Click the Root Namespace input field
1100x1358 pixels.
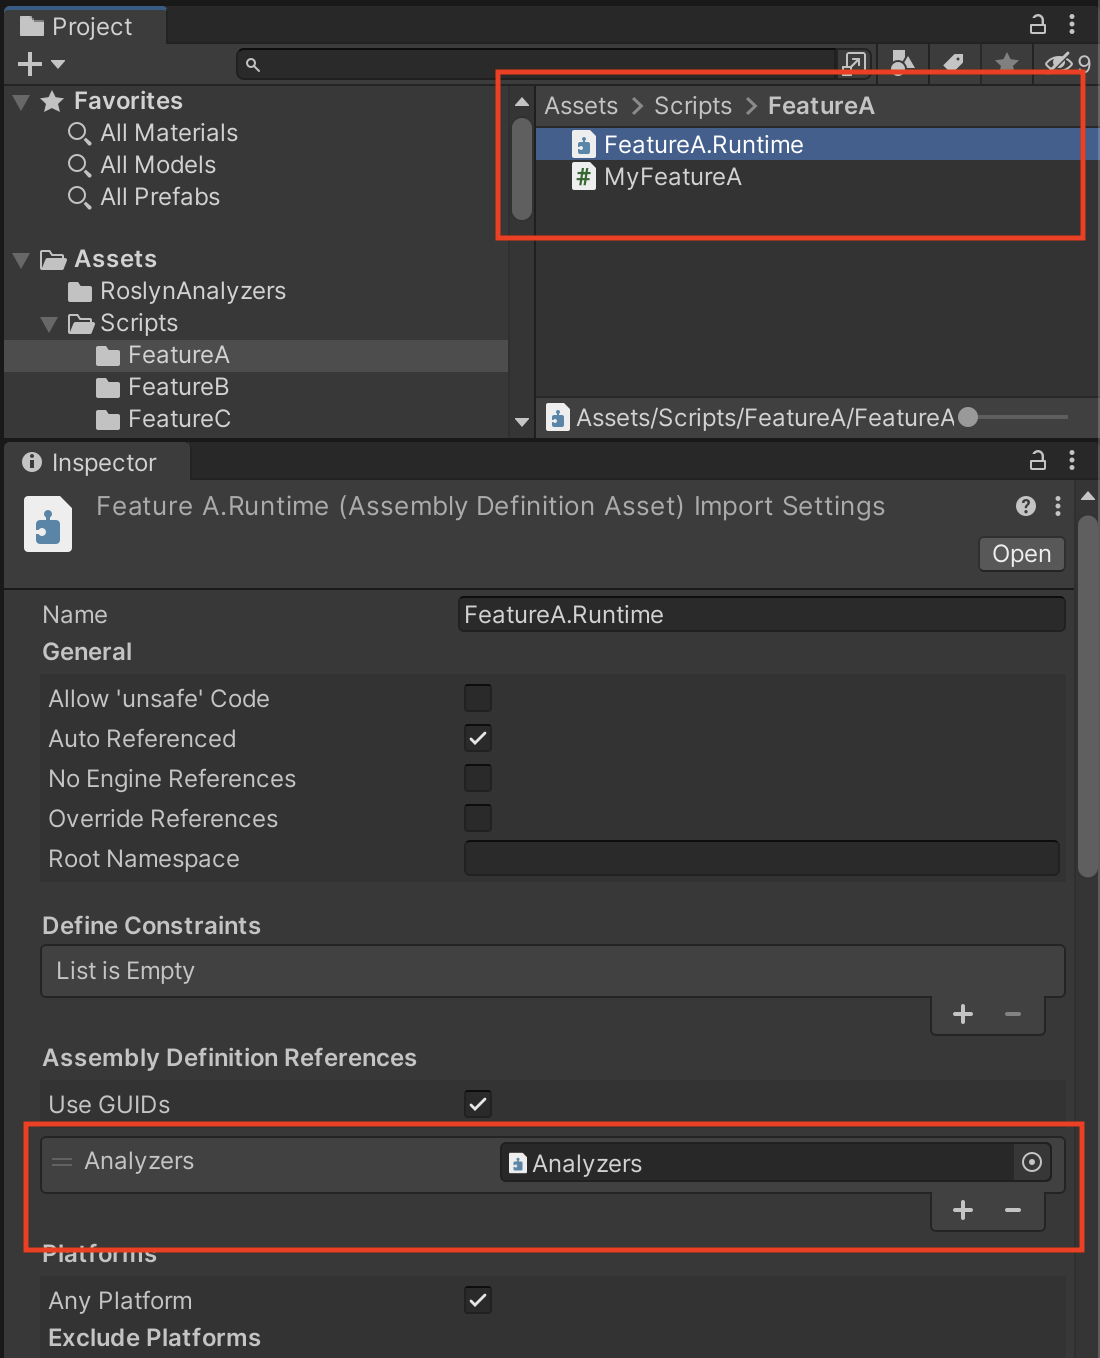[762, 858]
